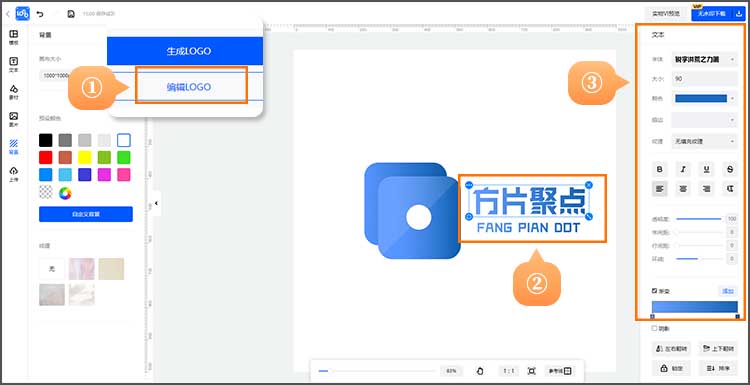Select the magenta preset color
Image resolution: width=750 pixels, height=385 pixels.
(104, 175)
